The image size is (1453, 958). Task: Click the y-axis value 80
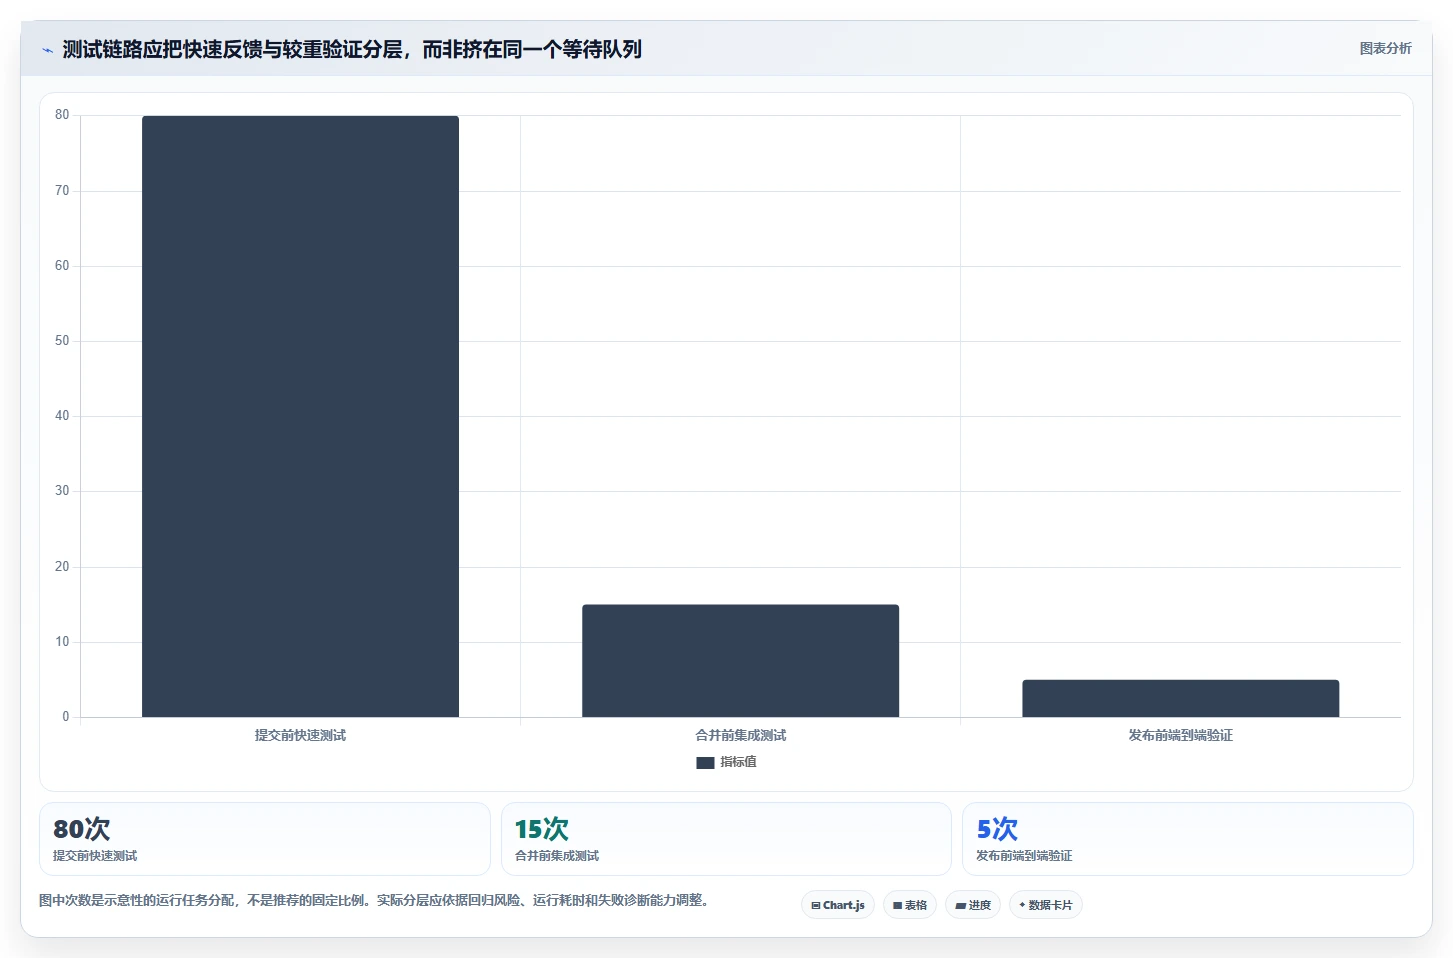(62, 115)
